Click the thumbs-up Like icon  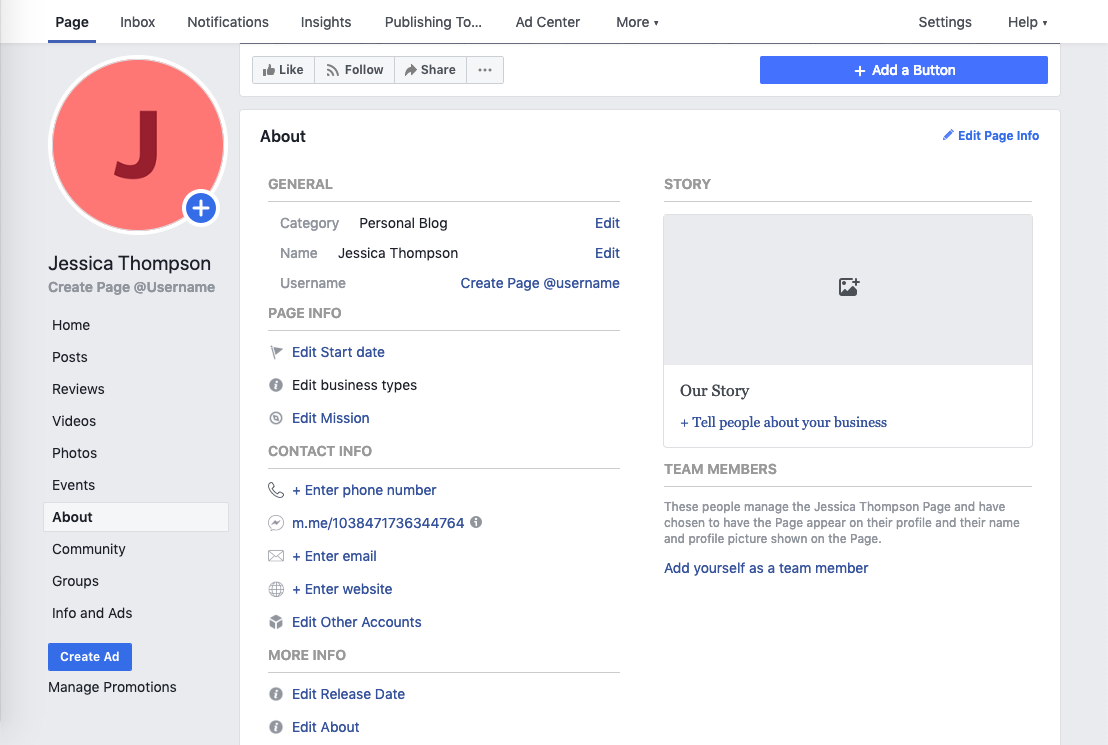(269, 70)
